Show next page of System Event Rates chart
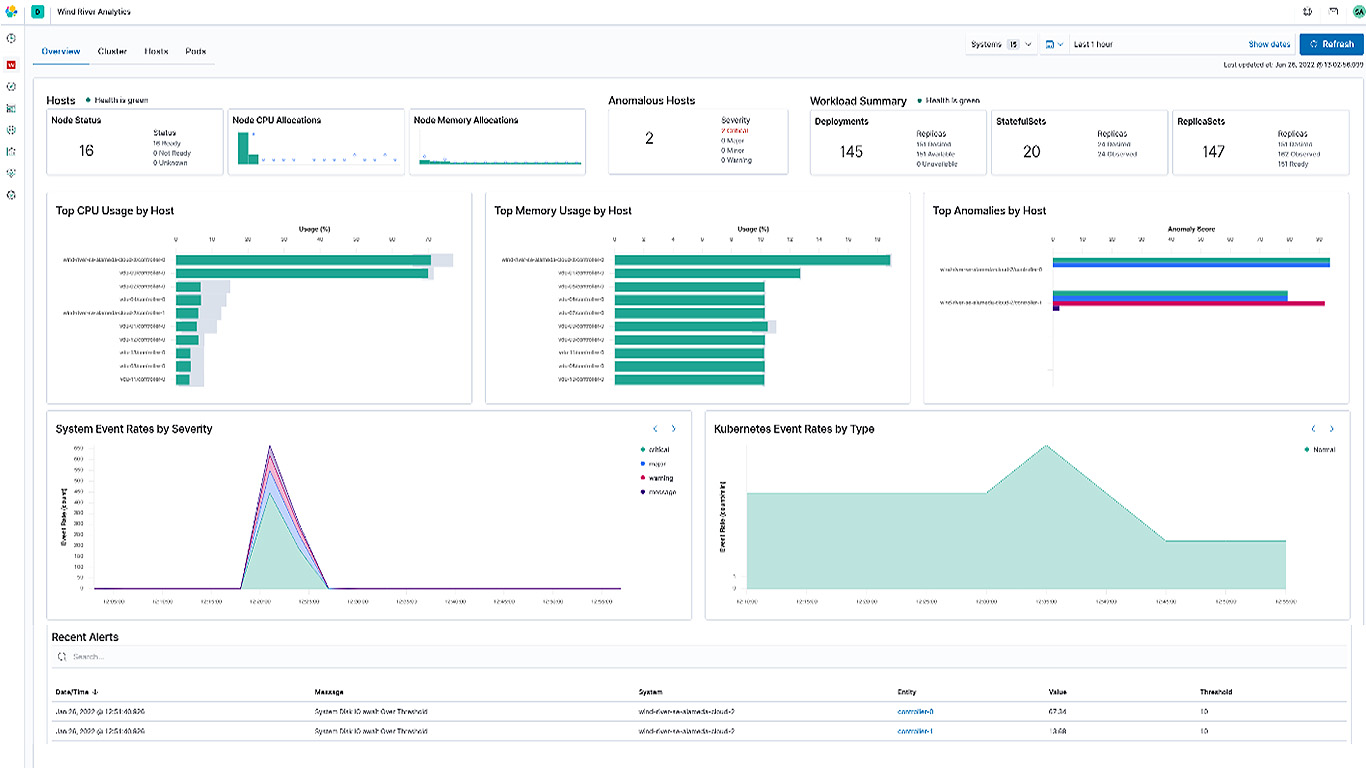 673,429
